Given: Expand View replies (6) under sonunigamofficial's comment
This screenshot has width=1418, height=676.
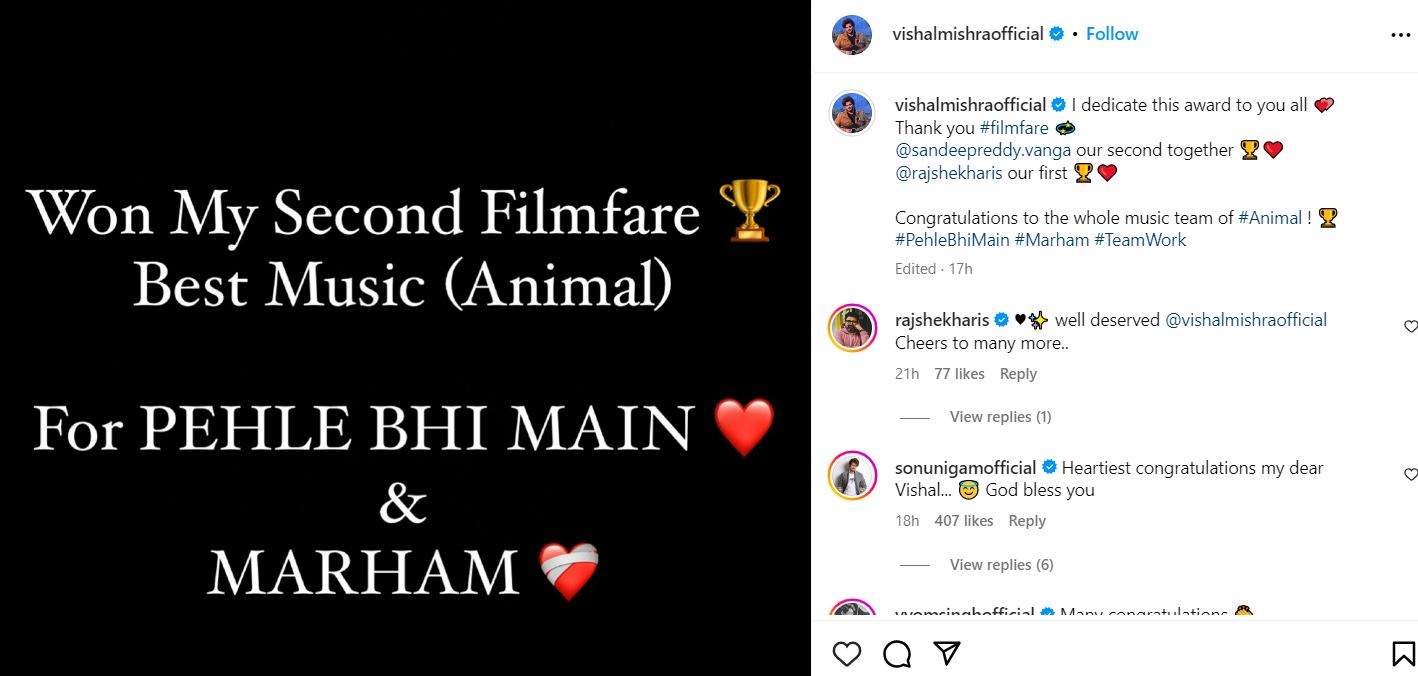Looking at the screenshot, I should tap(1001, 564).
